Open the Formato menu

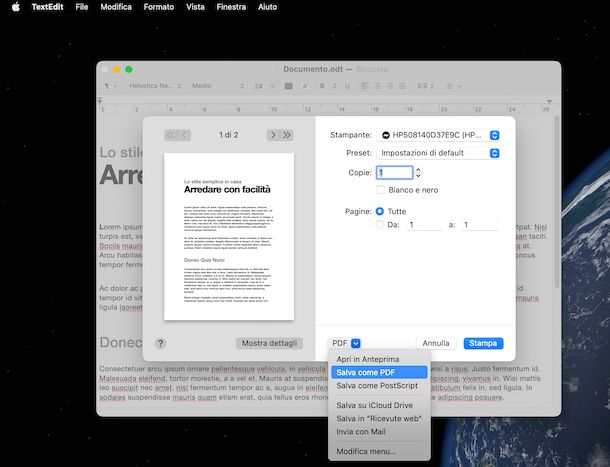click(159, 7)
